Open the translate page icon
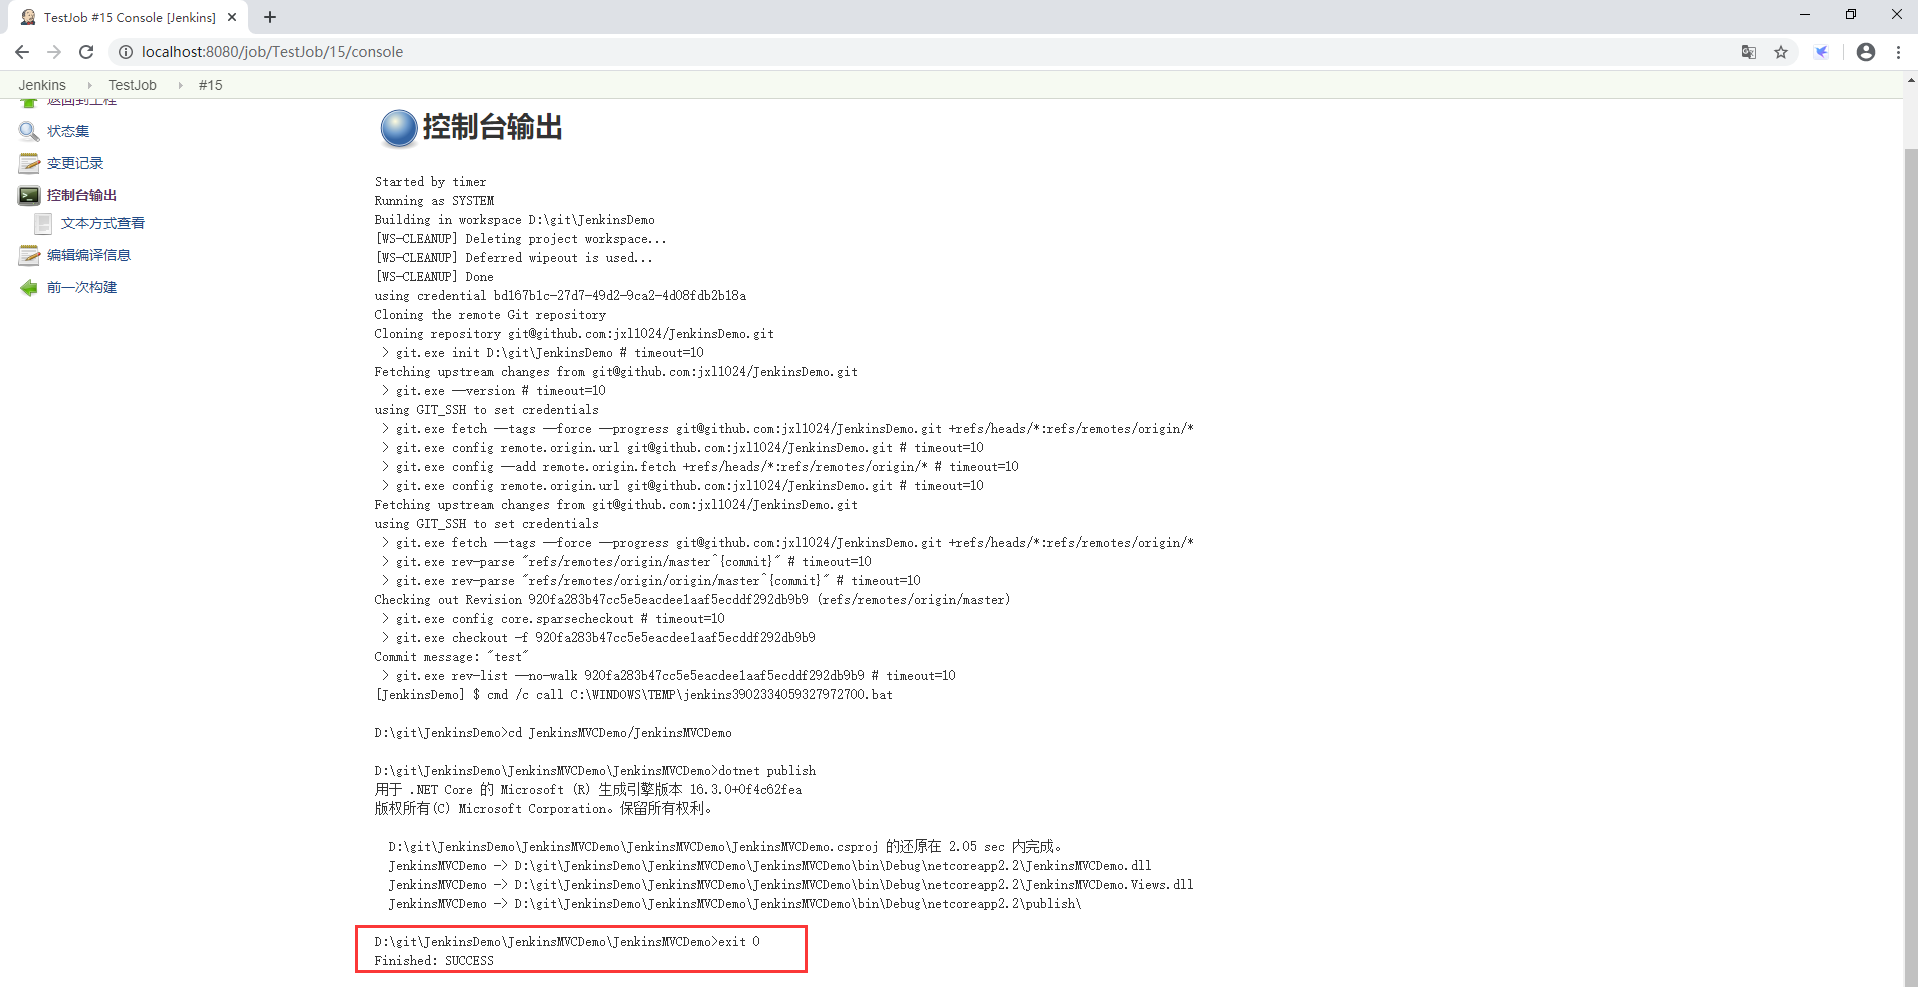This screenshot has height=987, width=1918. [1749, 52]
